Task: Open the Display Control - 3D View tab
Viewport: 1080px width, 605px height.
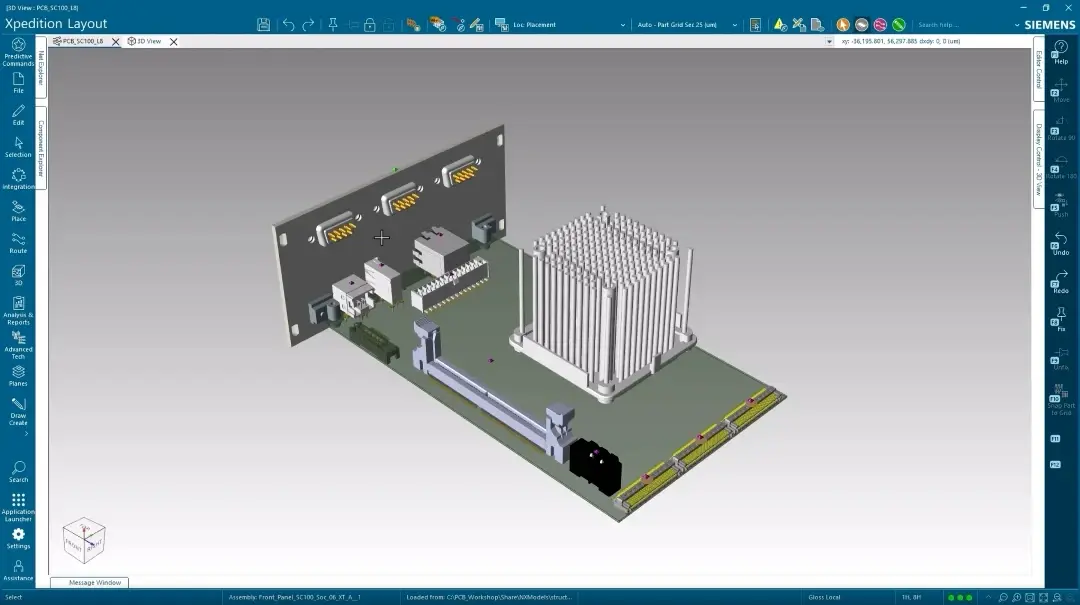Action: click(1039, 159)
